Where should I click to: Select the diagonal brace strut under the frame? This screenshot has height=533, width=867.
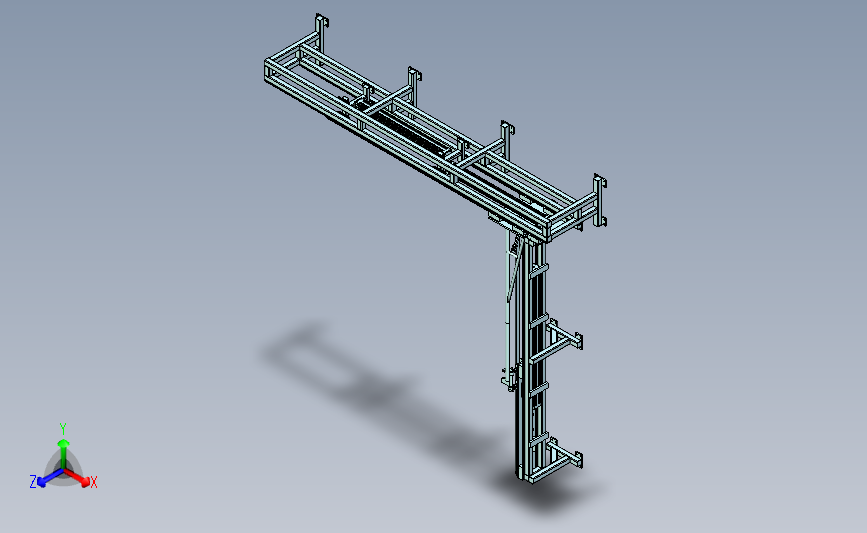pyautogui.click(x=515, y=269)
